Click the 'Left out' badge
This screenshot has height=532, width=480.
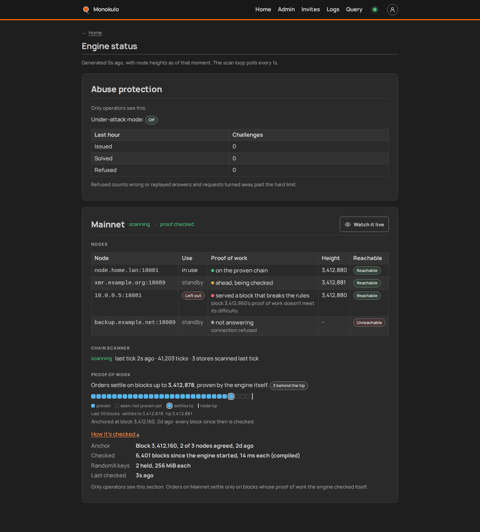click(x=193, y=296)
